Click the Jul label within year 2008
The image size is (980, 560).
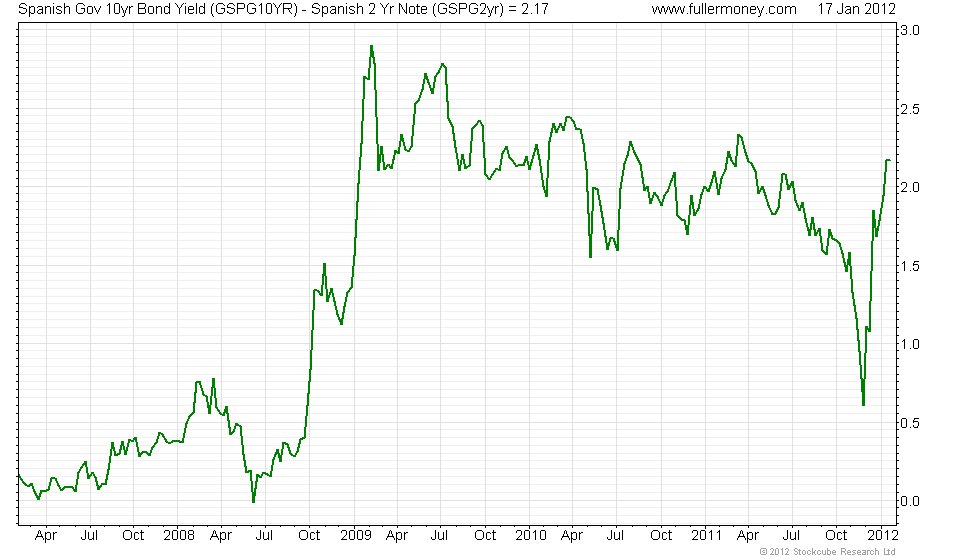coord(264,536)
